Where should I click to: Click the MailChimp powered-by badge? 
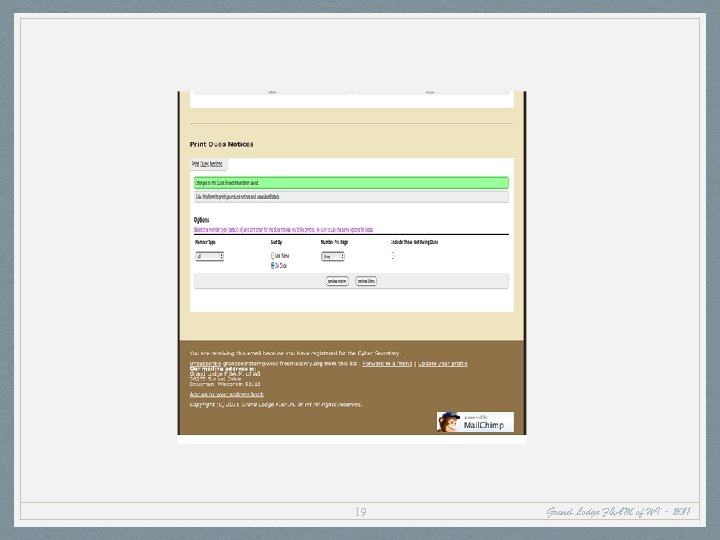point(475,422)
